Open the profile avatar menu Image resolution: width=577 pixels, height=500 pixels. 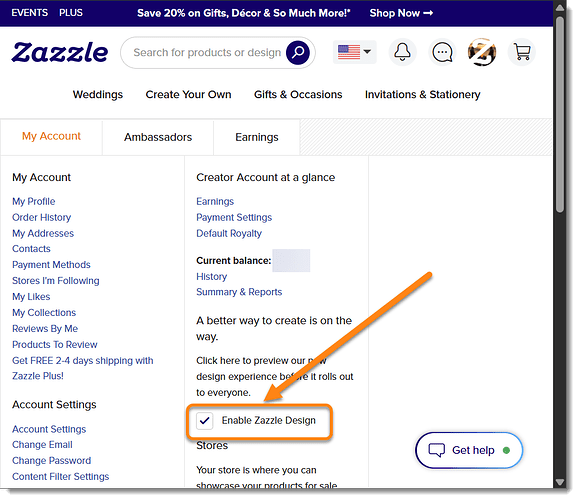[482, 52]
